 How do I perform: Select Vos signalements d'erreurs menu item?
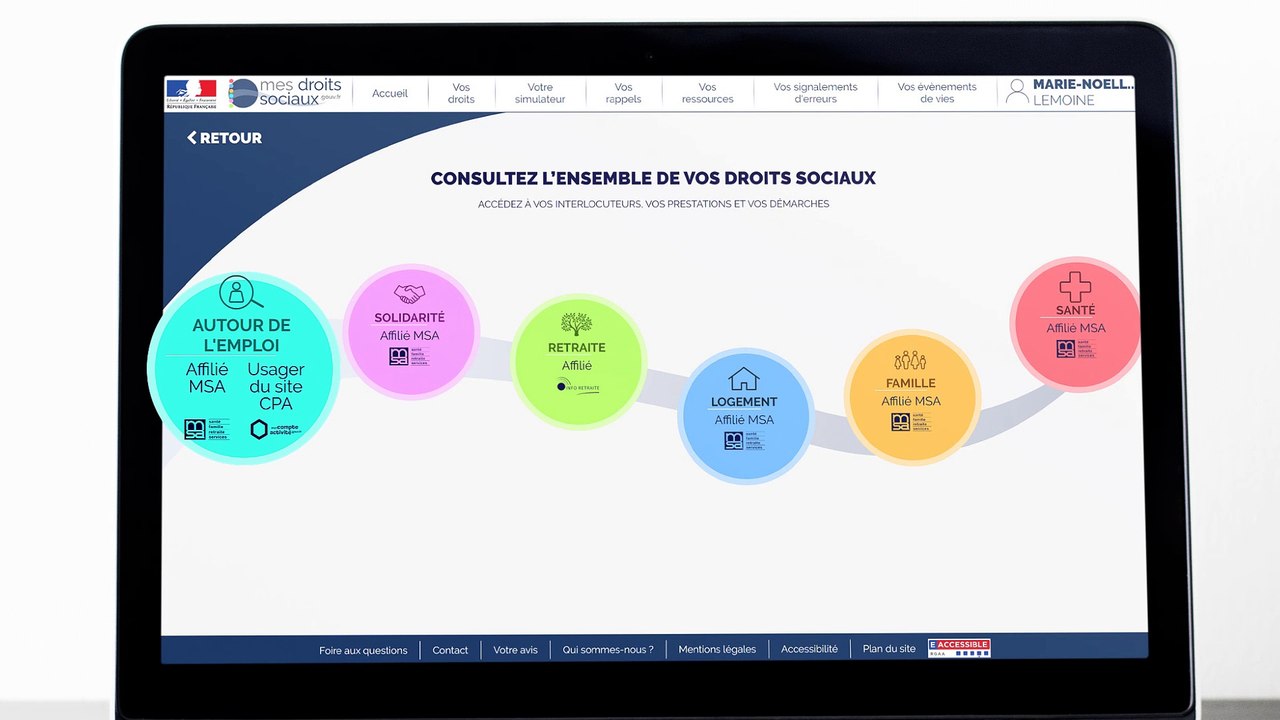click(x=816, y=93)
